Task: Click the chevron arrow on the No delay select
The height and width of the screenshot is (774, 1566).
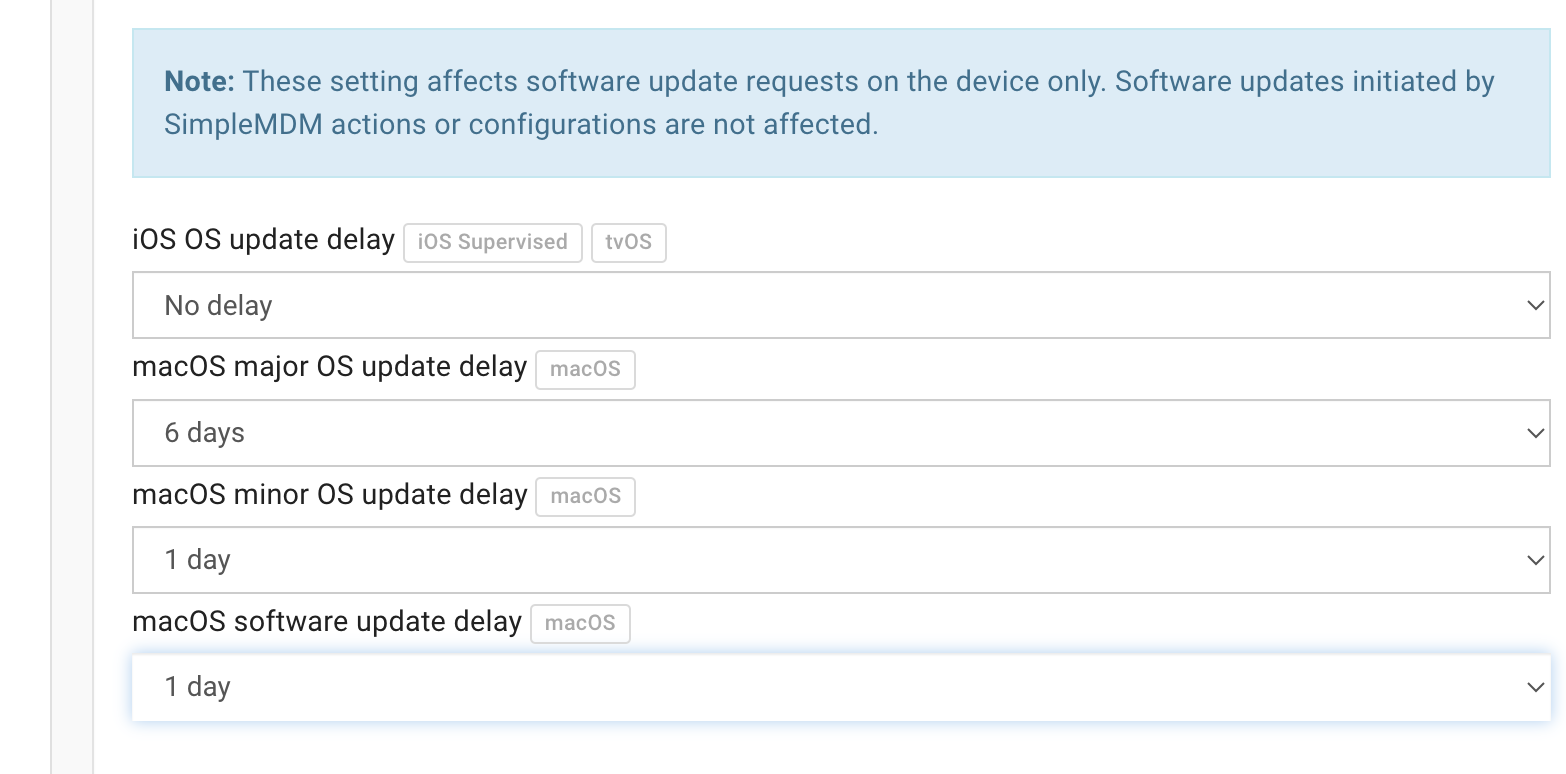Action: (x=1535, y=305)
